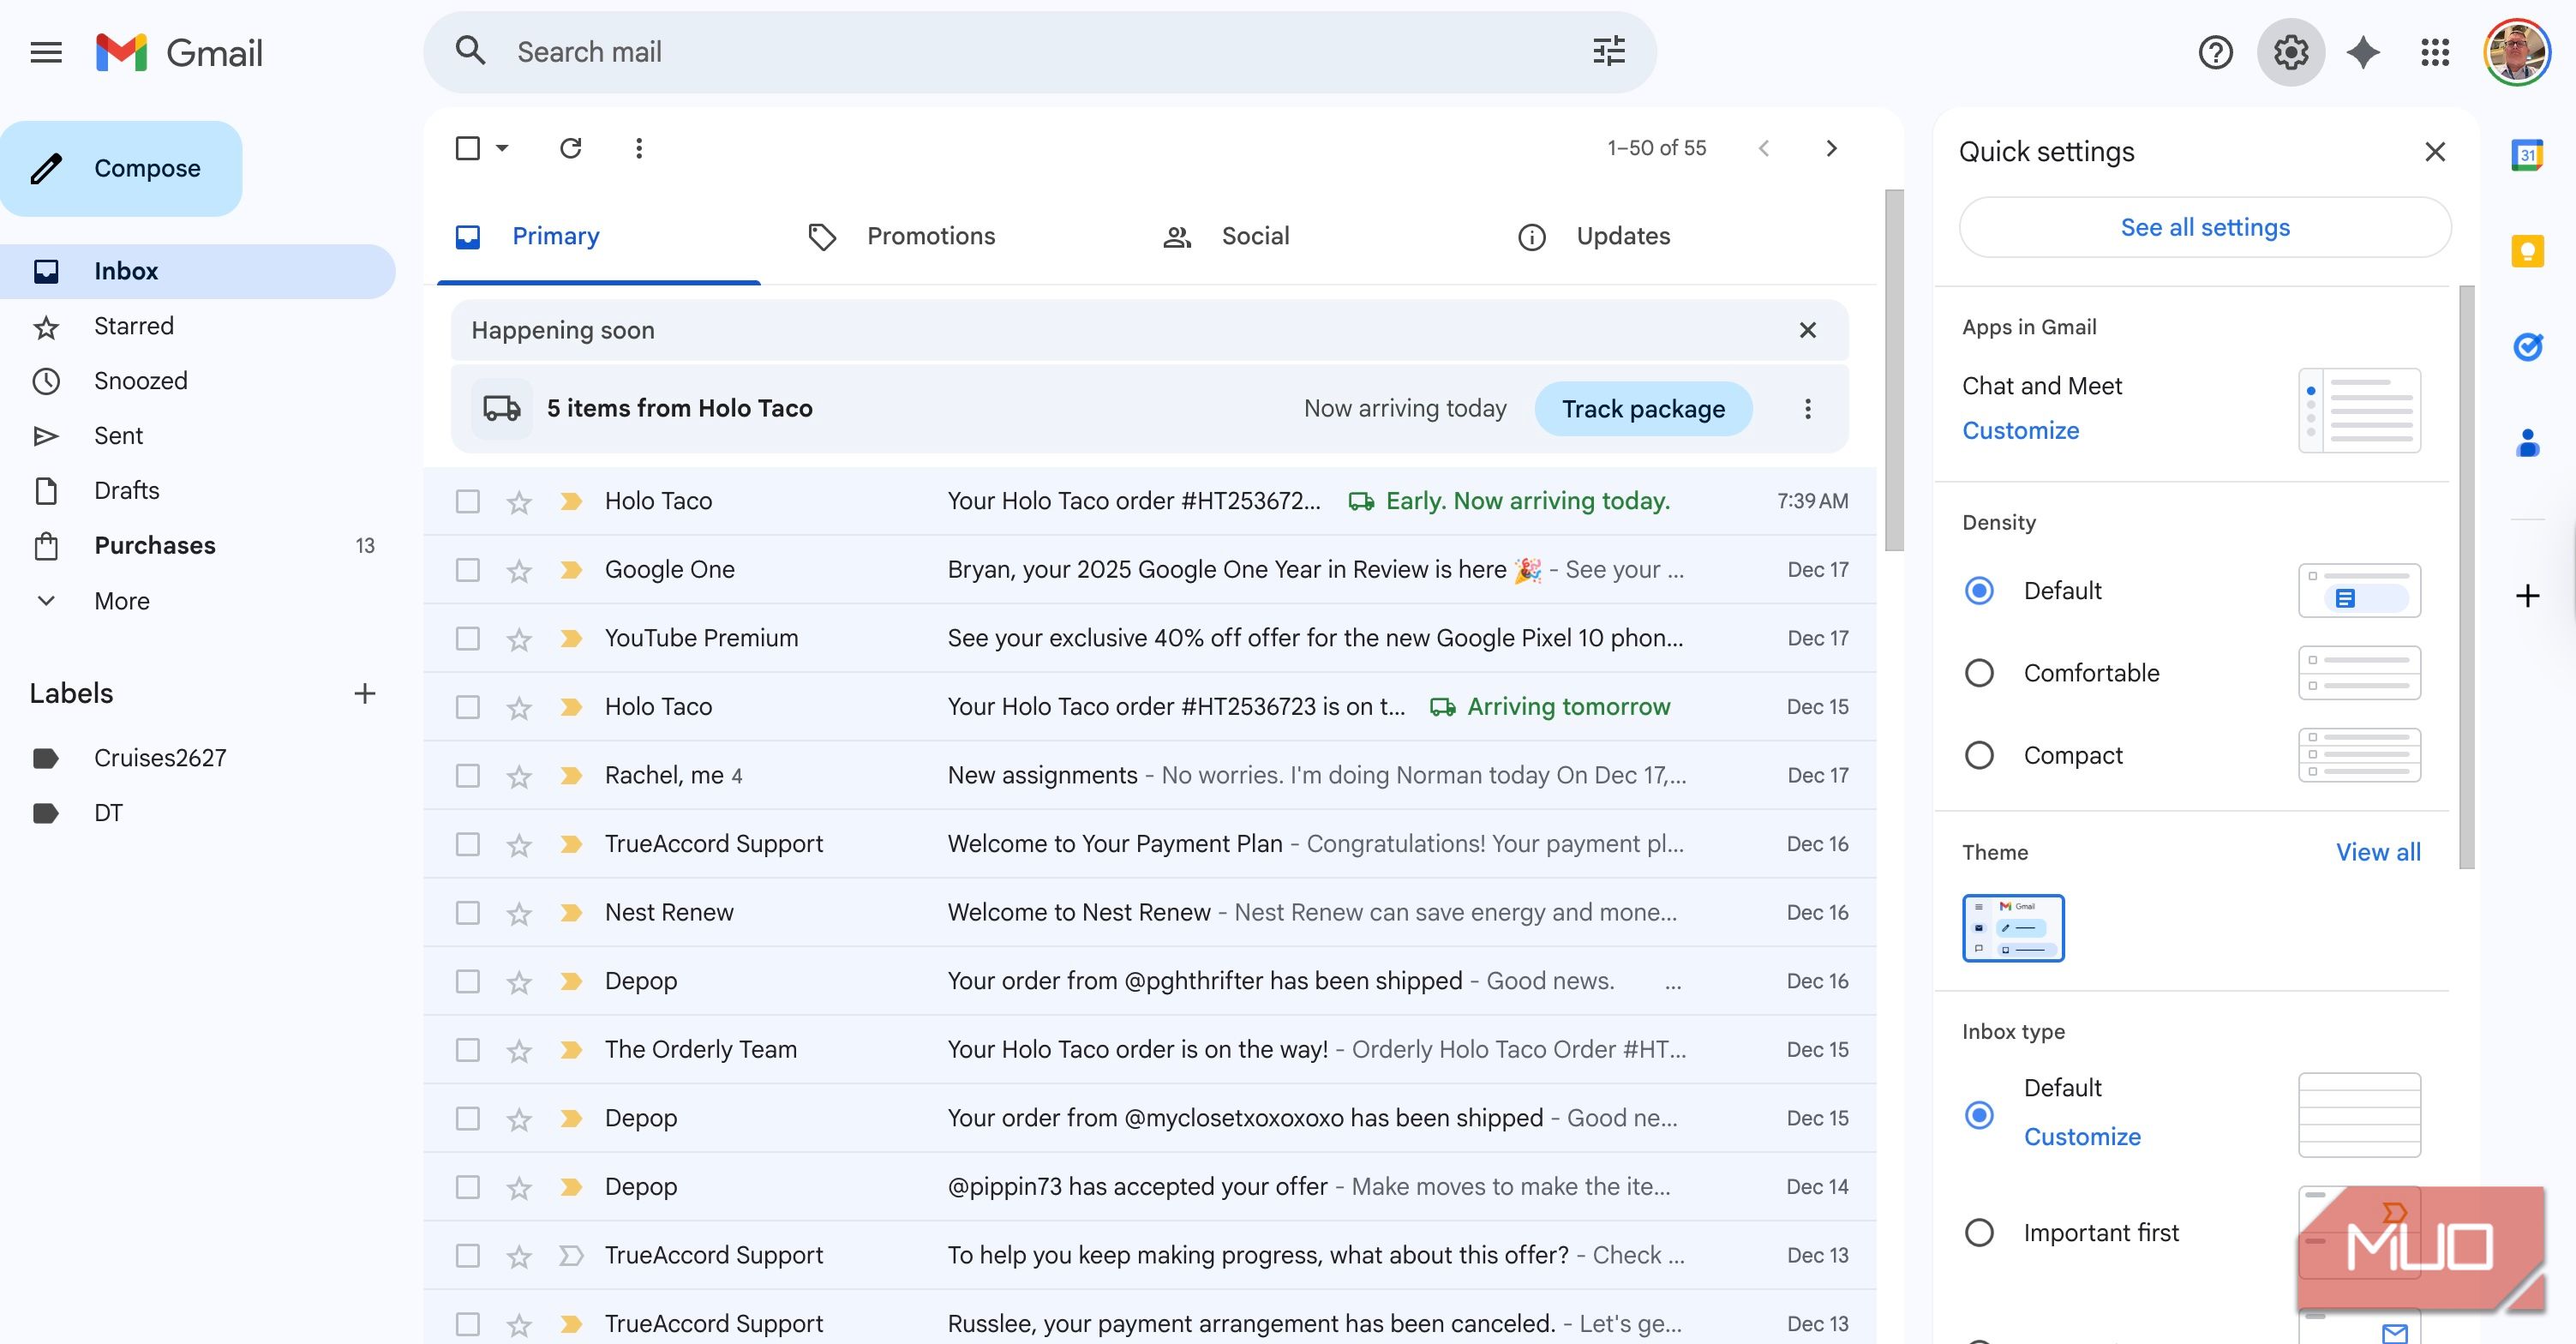The width and height of the screenshot is (2576, 1344).
Task: Open the Gemini sparkle icon
Action: 2363,52
